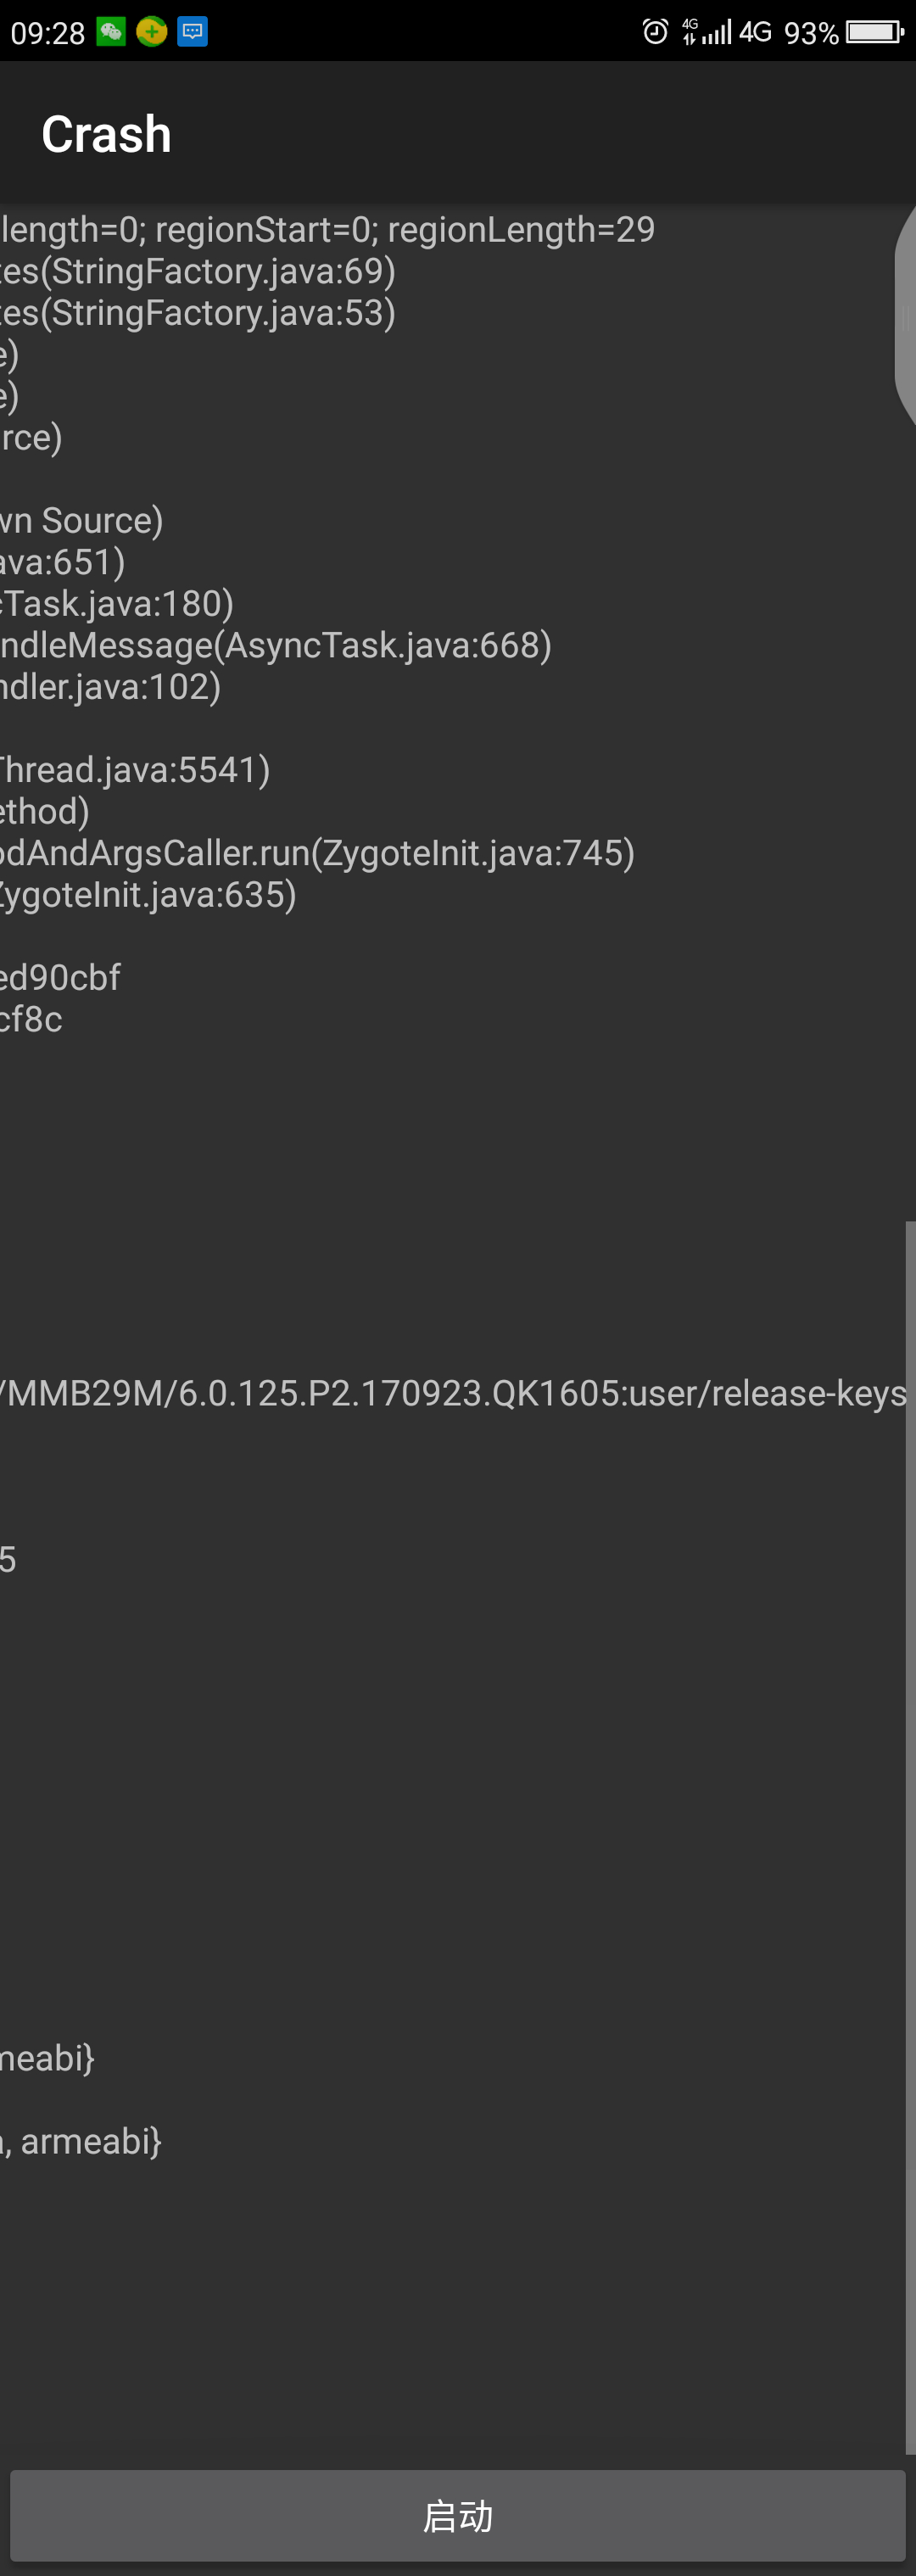Select the StringFactory.java:53 stack line
This screenshot has height=2576, width=916.
198,314
